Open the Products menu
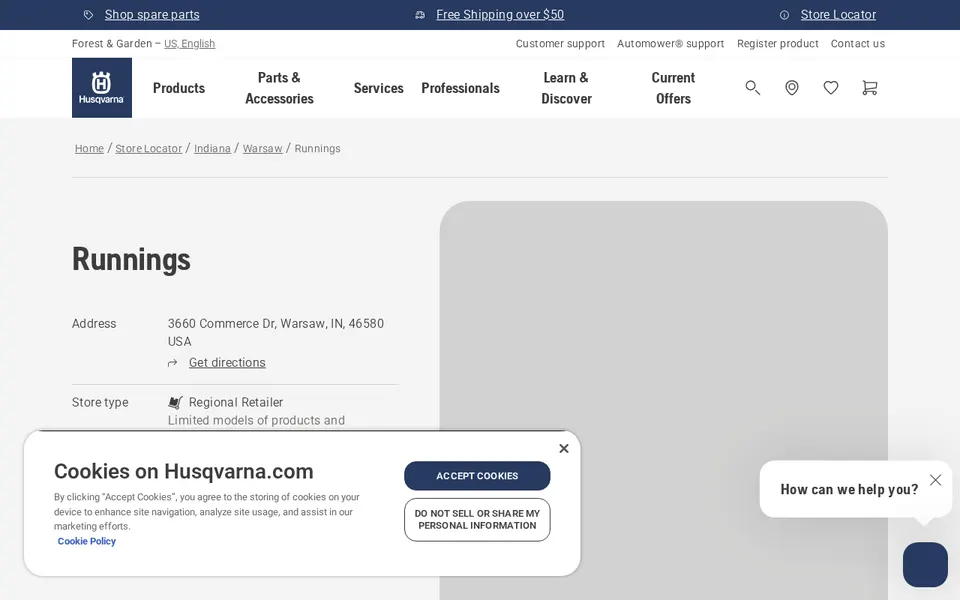Image resolution: width=960 pixels, height=600 pixels. tap(179, 88)
